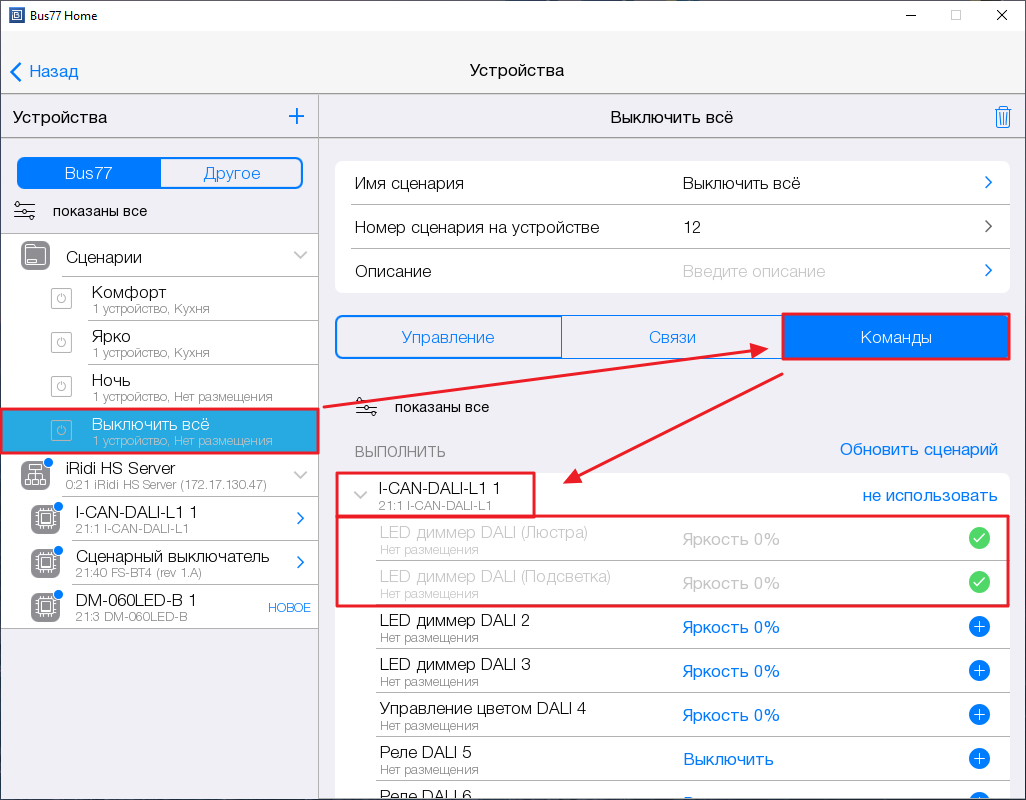Add Реле DALI 5 with plus icon
Image resolution: width=1026 pixels, height=800 pixels.
coord(979,759)
